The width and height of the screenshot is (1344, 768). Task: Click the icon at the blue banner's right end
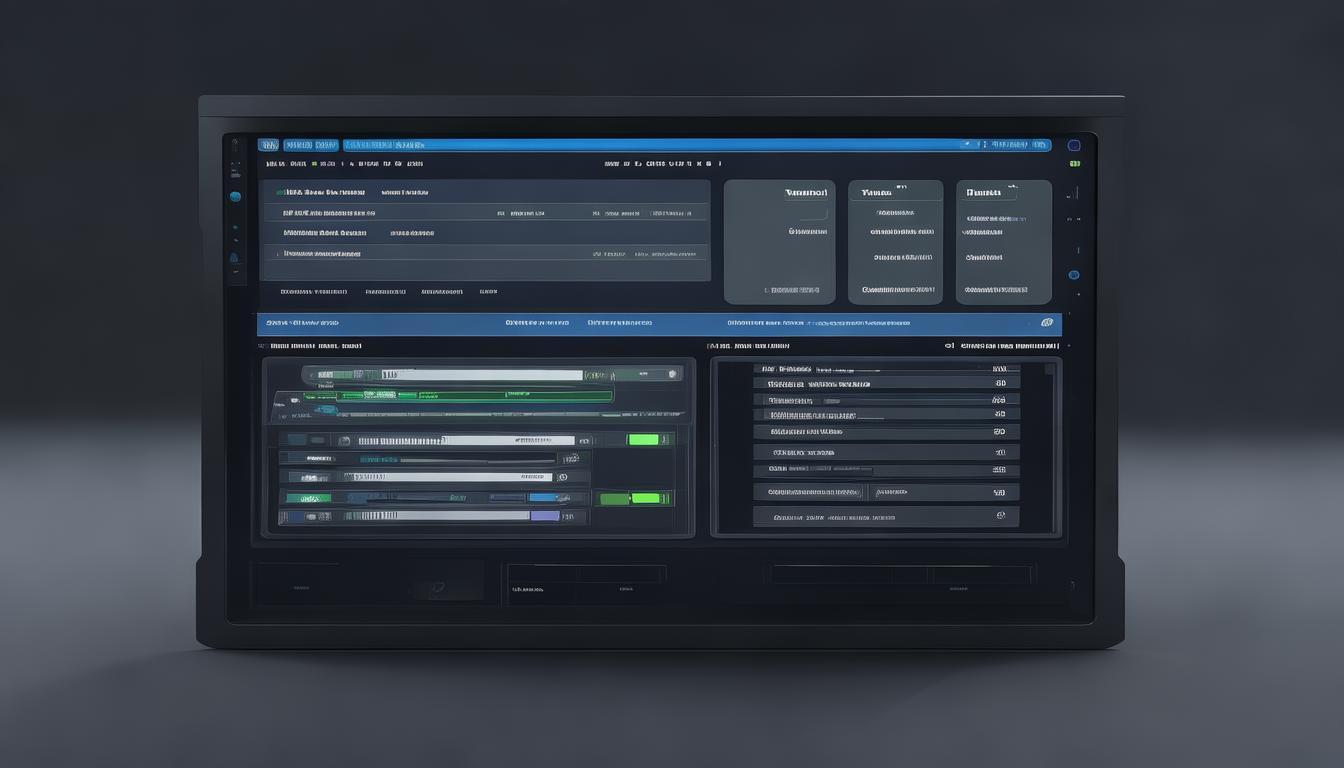click(x=1046, y=323)
